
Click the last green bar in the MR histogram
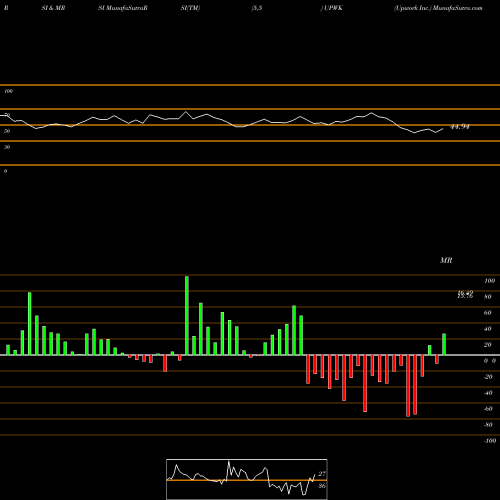[x=444, y=344]
